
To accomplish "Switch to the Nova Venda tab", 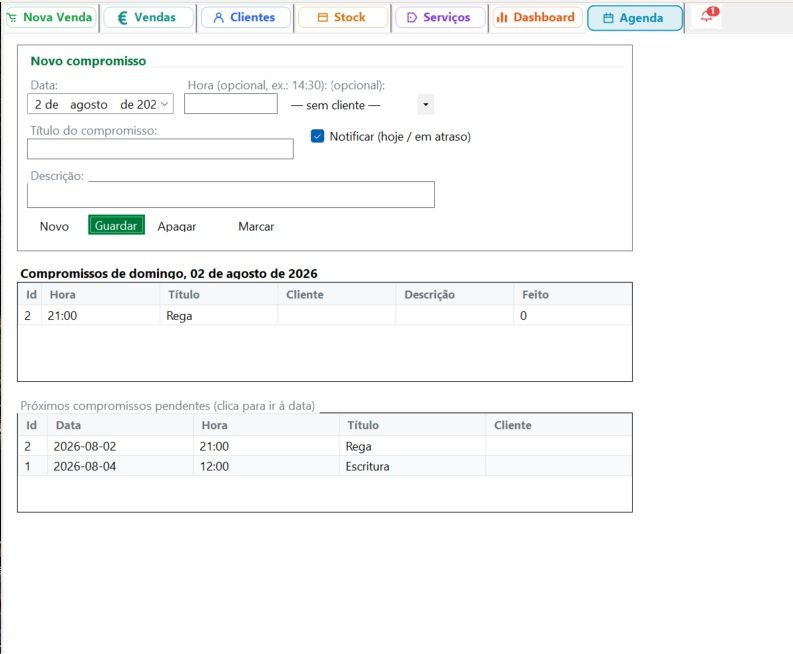I will 50,18.
